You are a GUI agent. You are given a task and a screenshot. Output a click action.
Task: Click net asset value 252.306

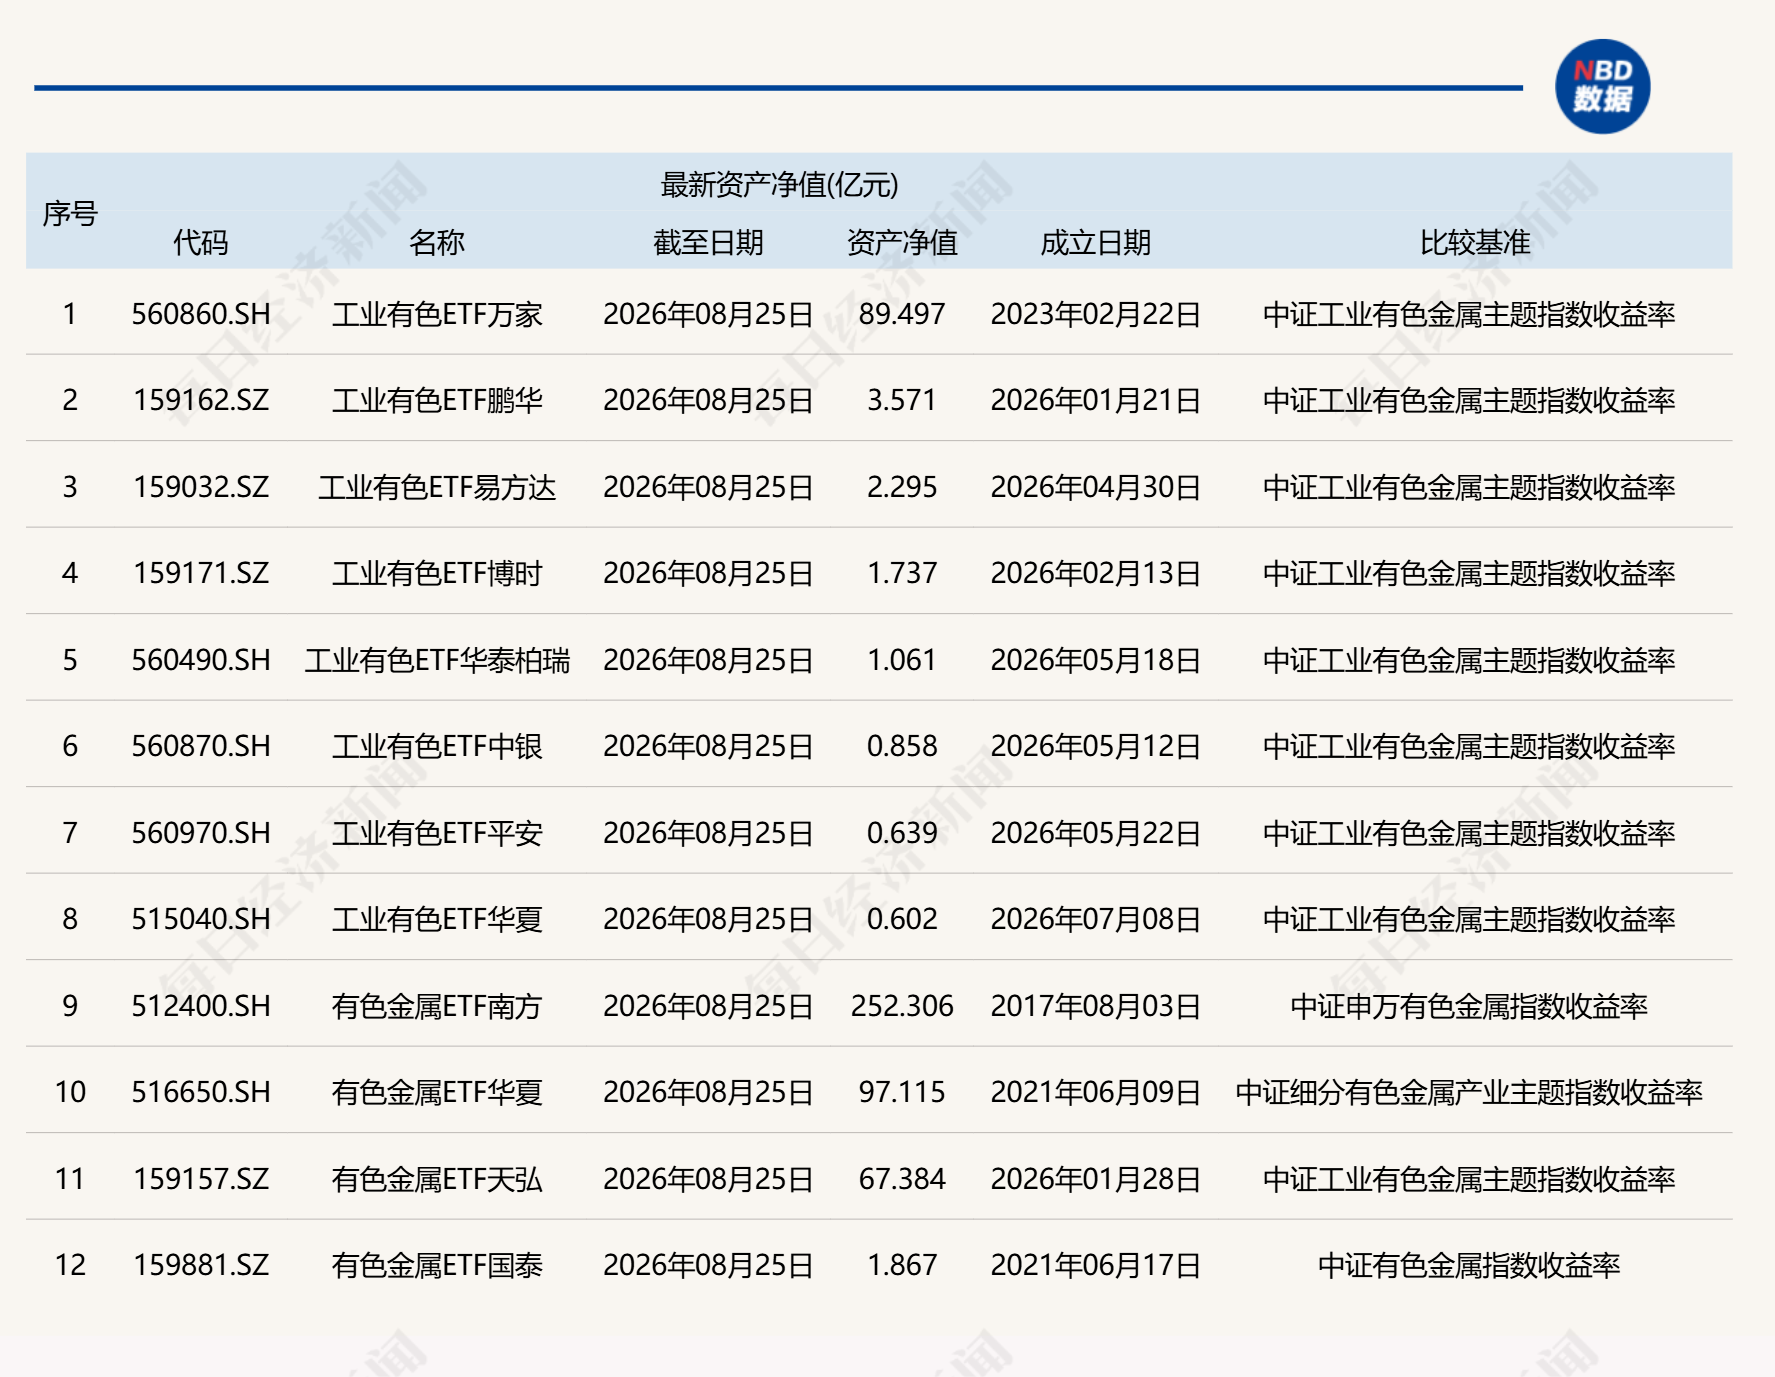tap(902, 1006)
